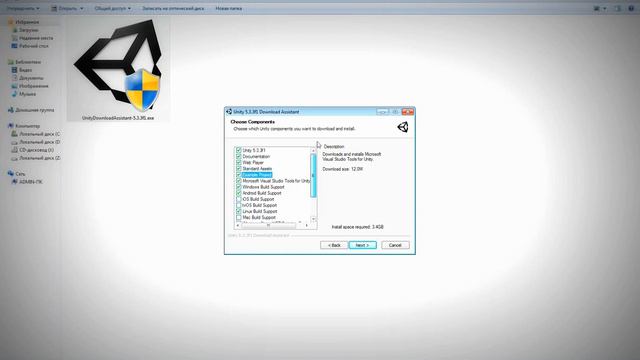Screen dimensions: 640x360
Task: Uncheck Android Build Support component
Action: pos(239,193)
